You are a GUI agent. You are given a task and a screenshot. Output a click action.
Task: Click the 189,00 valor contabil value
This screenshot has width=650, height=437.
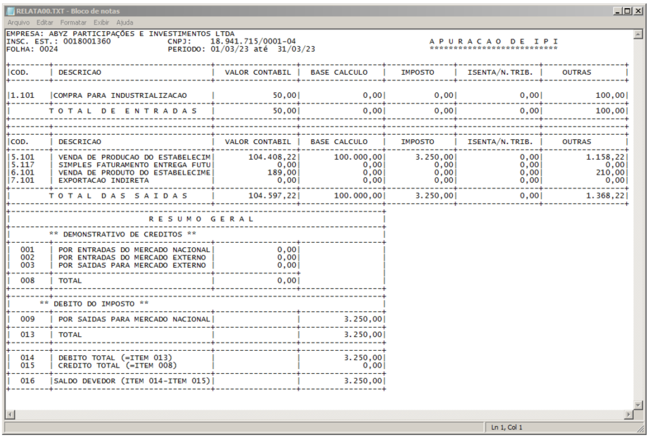(x=282, y=172)
